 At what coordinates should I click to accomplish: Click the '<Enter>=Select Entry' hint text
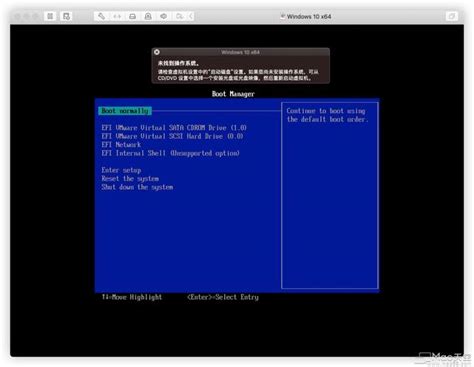click(x=223, y=297)
